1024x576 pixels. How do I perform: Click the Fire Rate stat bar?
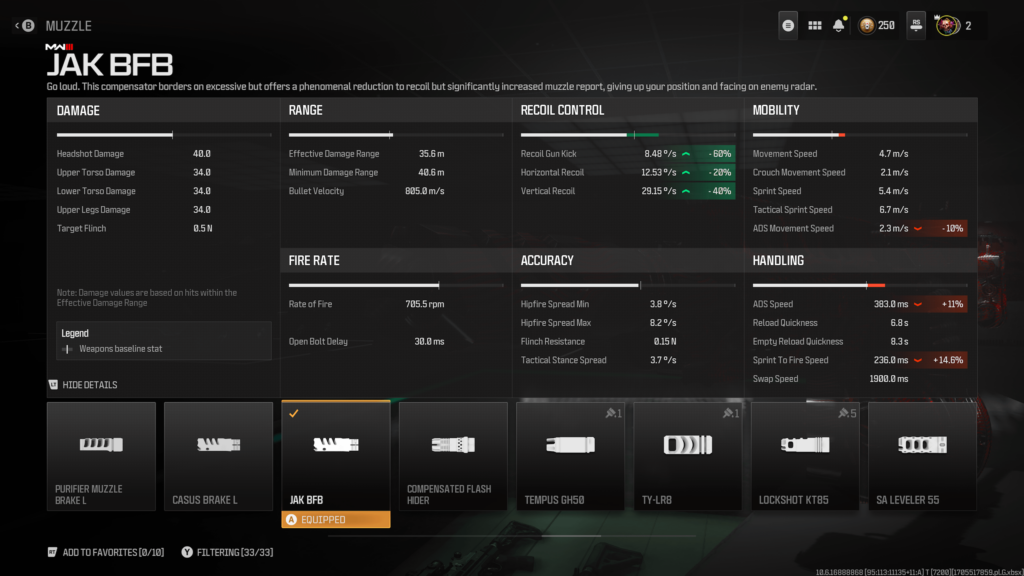pyautogui.click(x=396, y=285)
